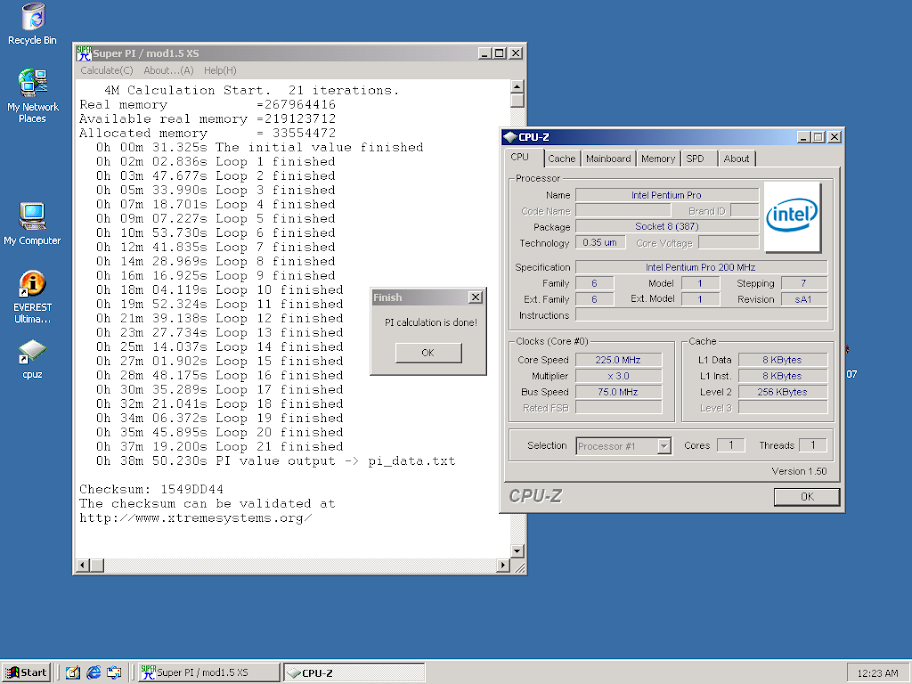Click the Allocated memory line in Super PI
Screen dimensions: 912x684
(x=208, y=133)
